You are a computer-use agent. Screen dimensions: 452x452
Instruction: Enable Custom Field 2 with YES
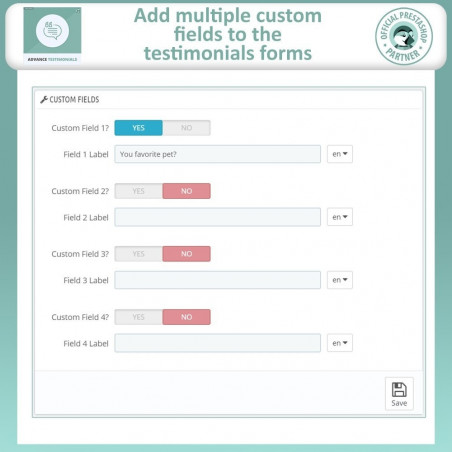point(139,191)
